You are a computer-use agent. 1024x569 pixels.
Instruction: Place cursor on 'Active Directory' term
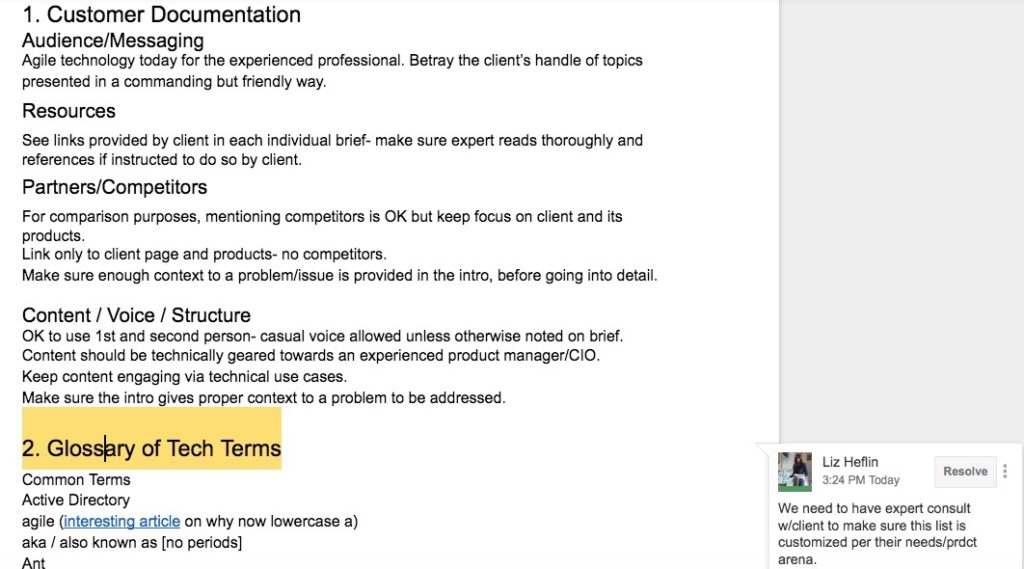[x=76, y=500]
